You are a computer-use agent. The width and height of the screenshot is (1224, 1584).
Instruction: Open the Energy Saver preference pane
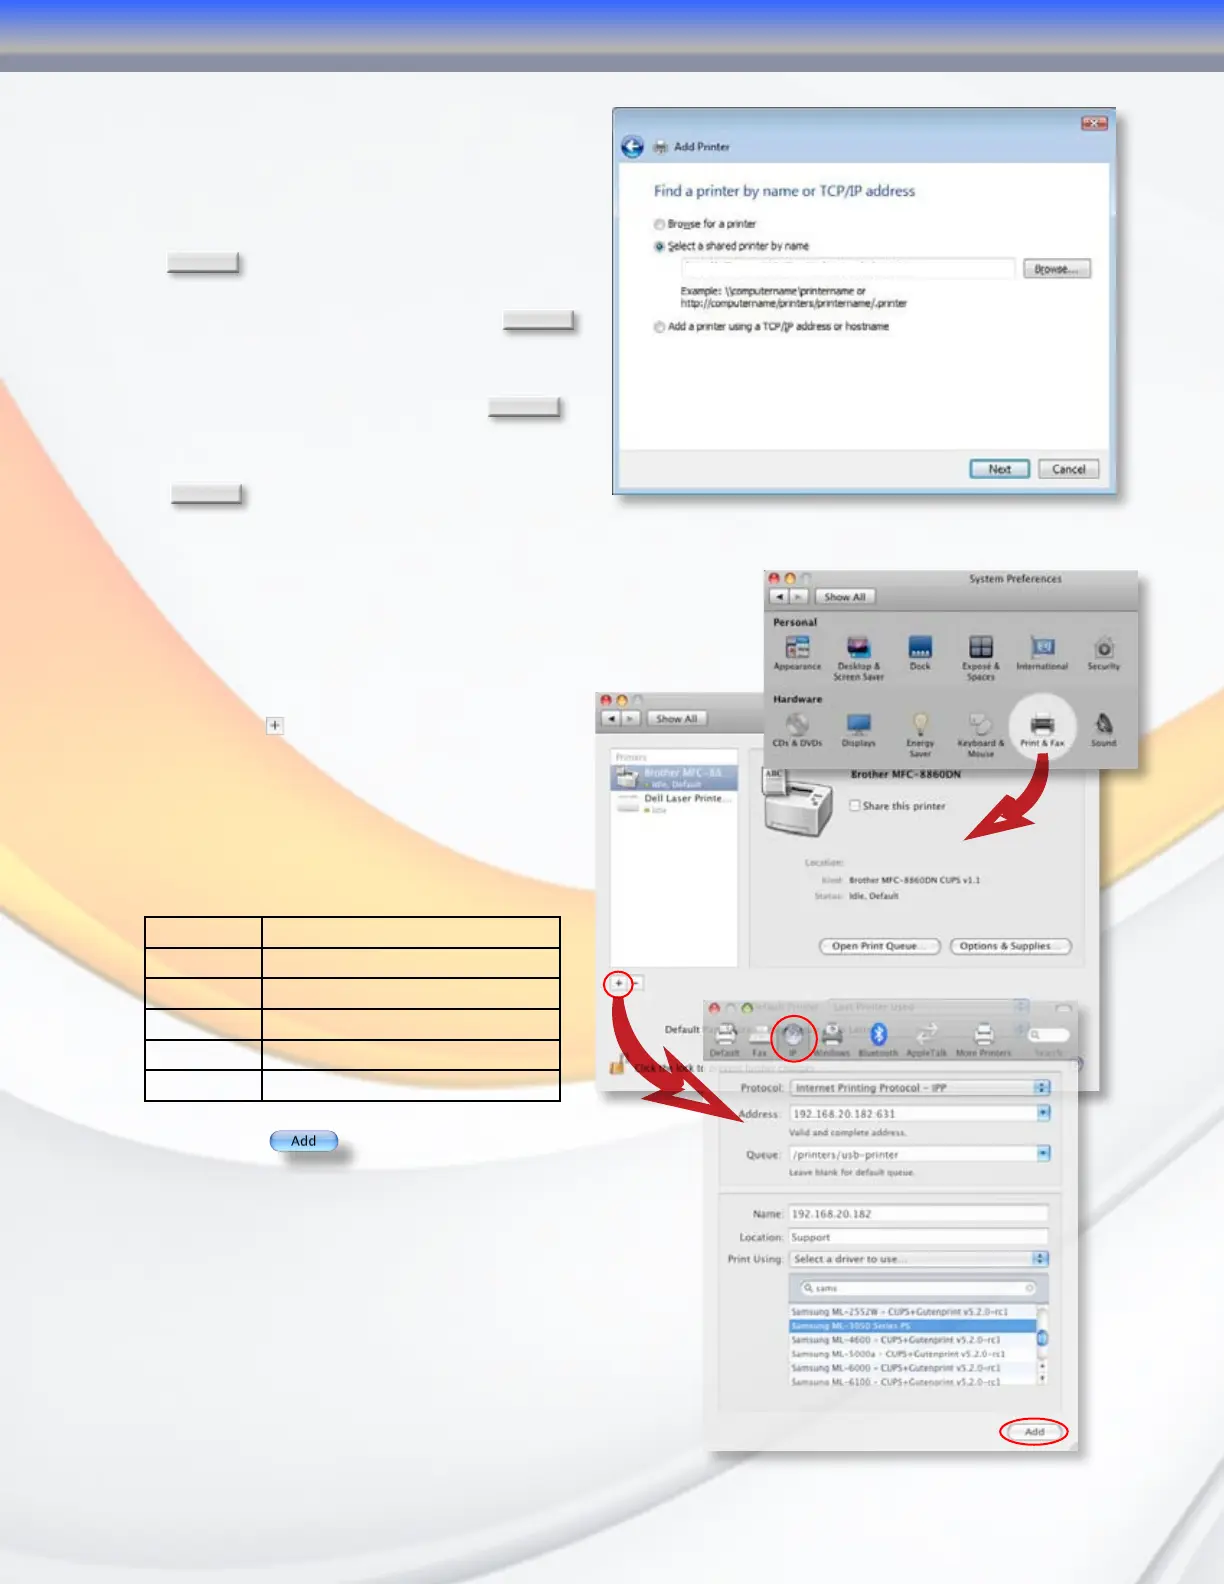[920, 735]
